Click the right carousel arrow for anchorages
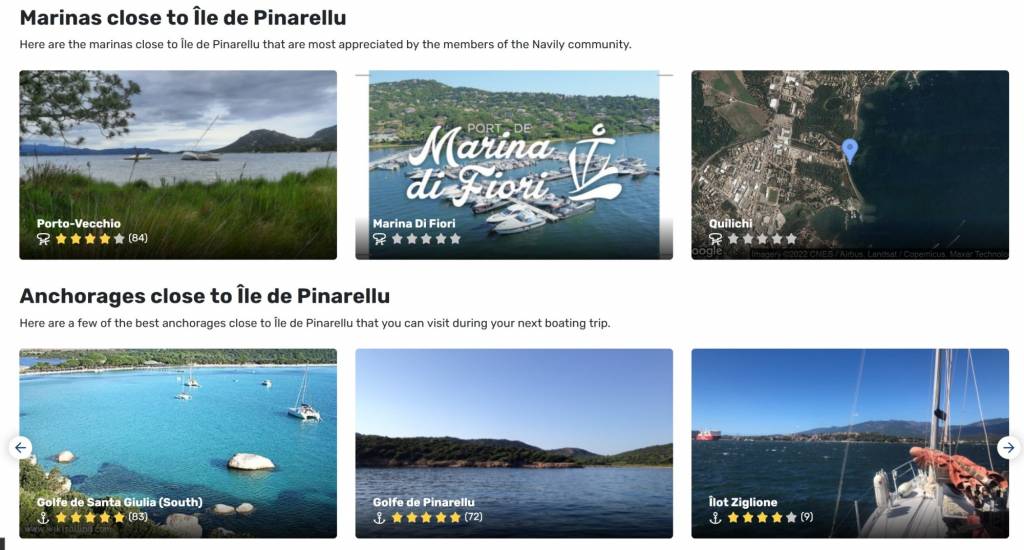Screen dimensions: 1024x550 [x=1008, y=447]
